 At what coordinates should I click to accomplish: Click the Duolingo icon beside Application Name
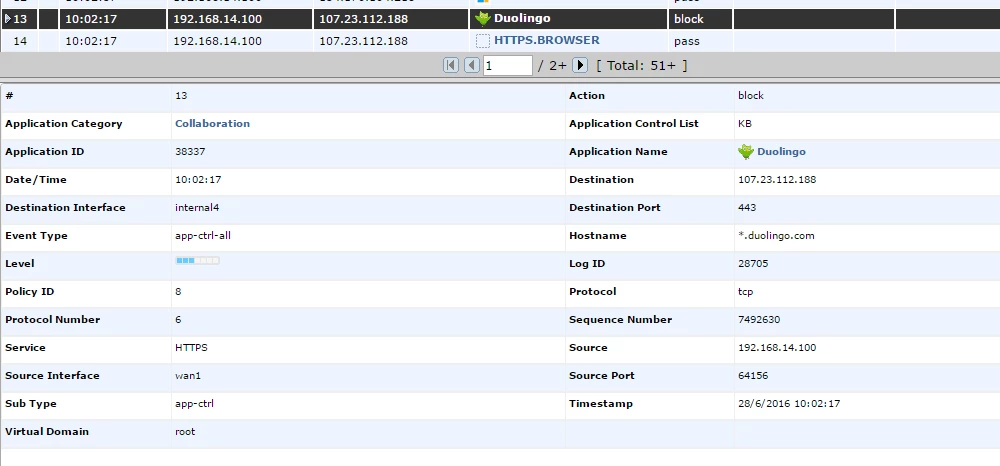(x=746, y=152)
